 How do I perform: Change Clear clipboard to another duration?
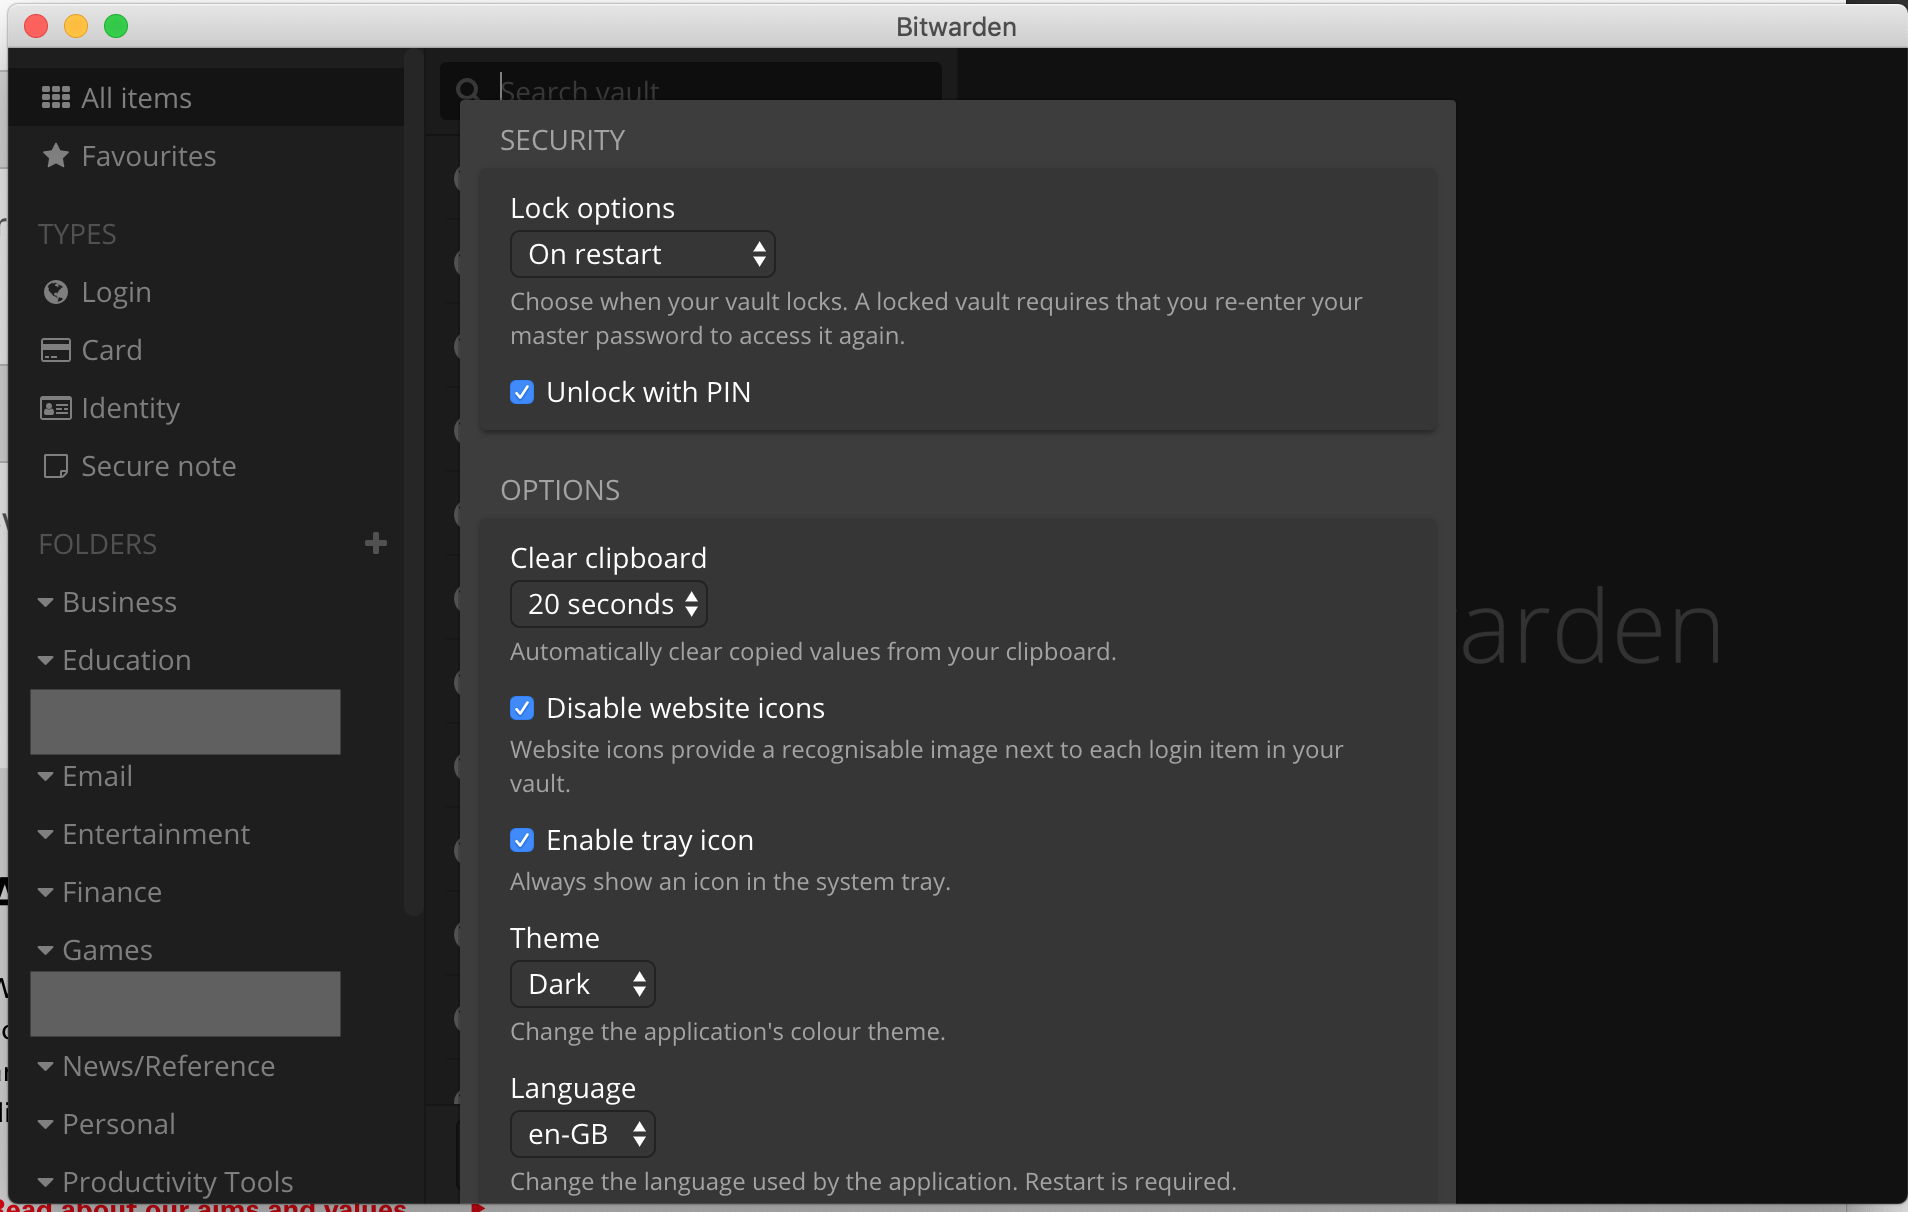pyautogui.click(x=608, y=603)
